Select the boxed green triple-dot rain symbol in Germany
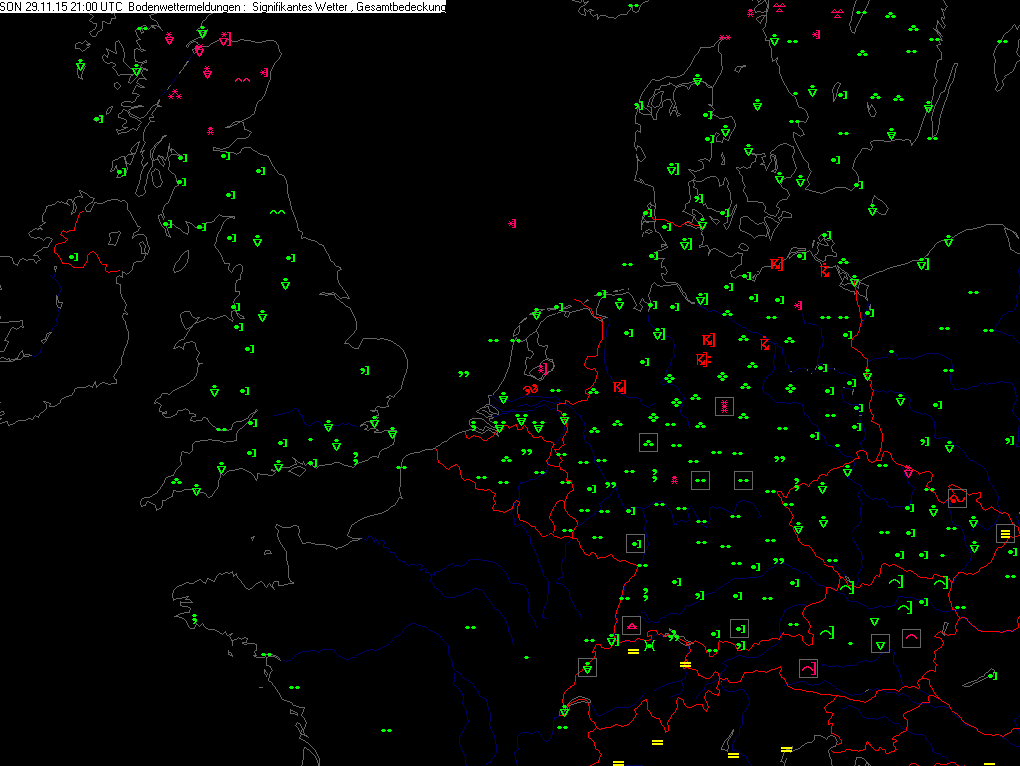 pos(649,441)
